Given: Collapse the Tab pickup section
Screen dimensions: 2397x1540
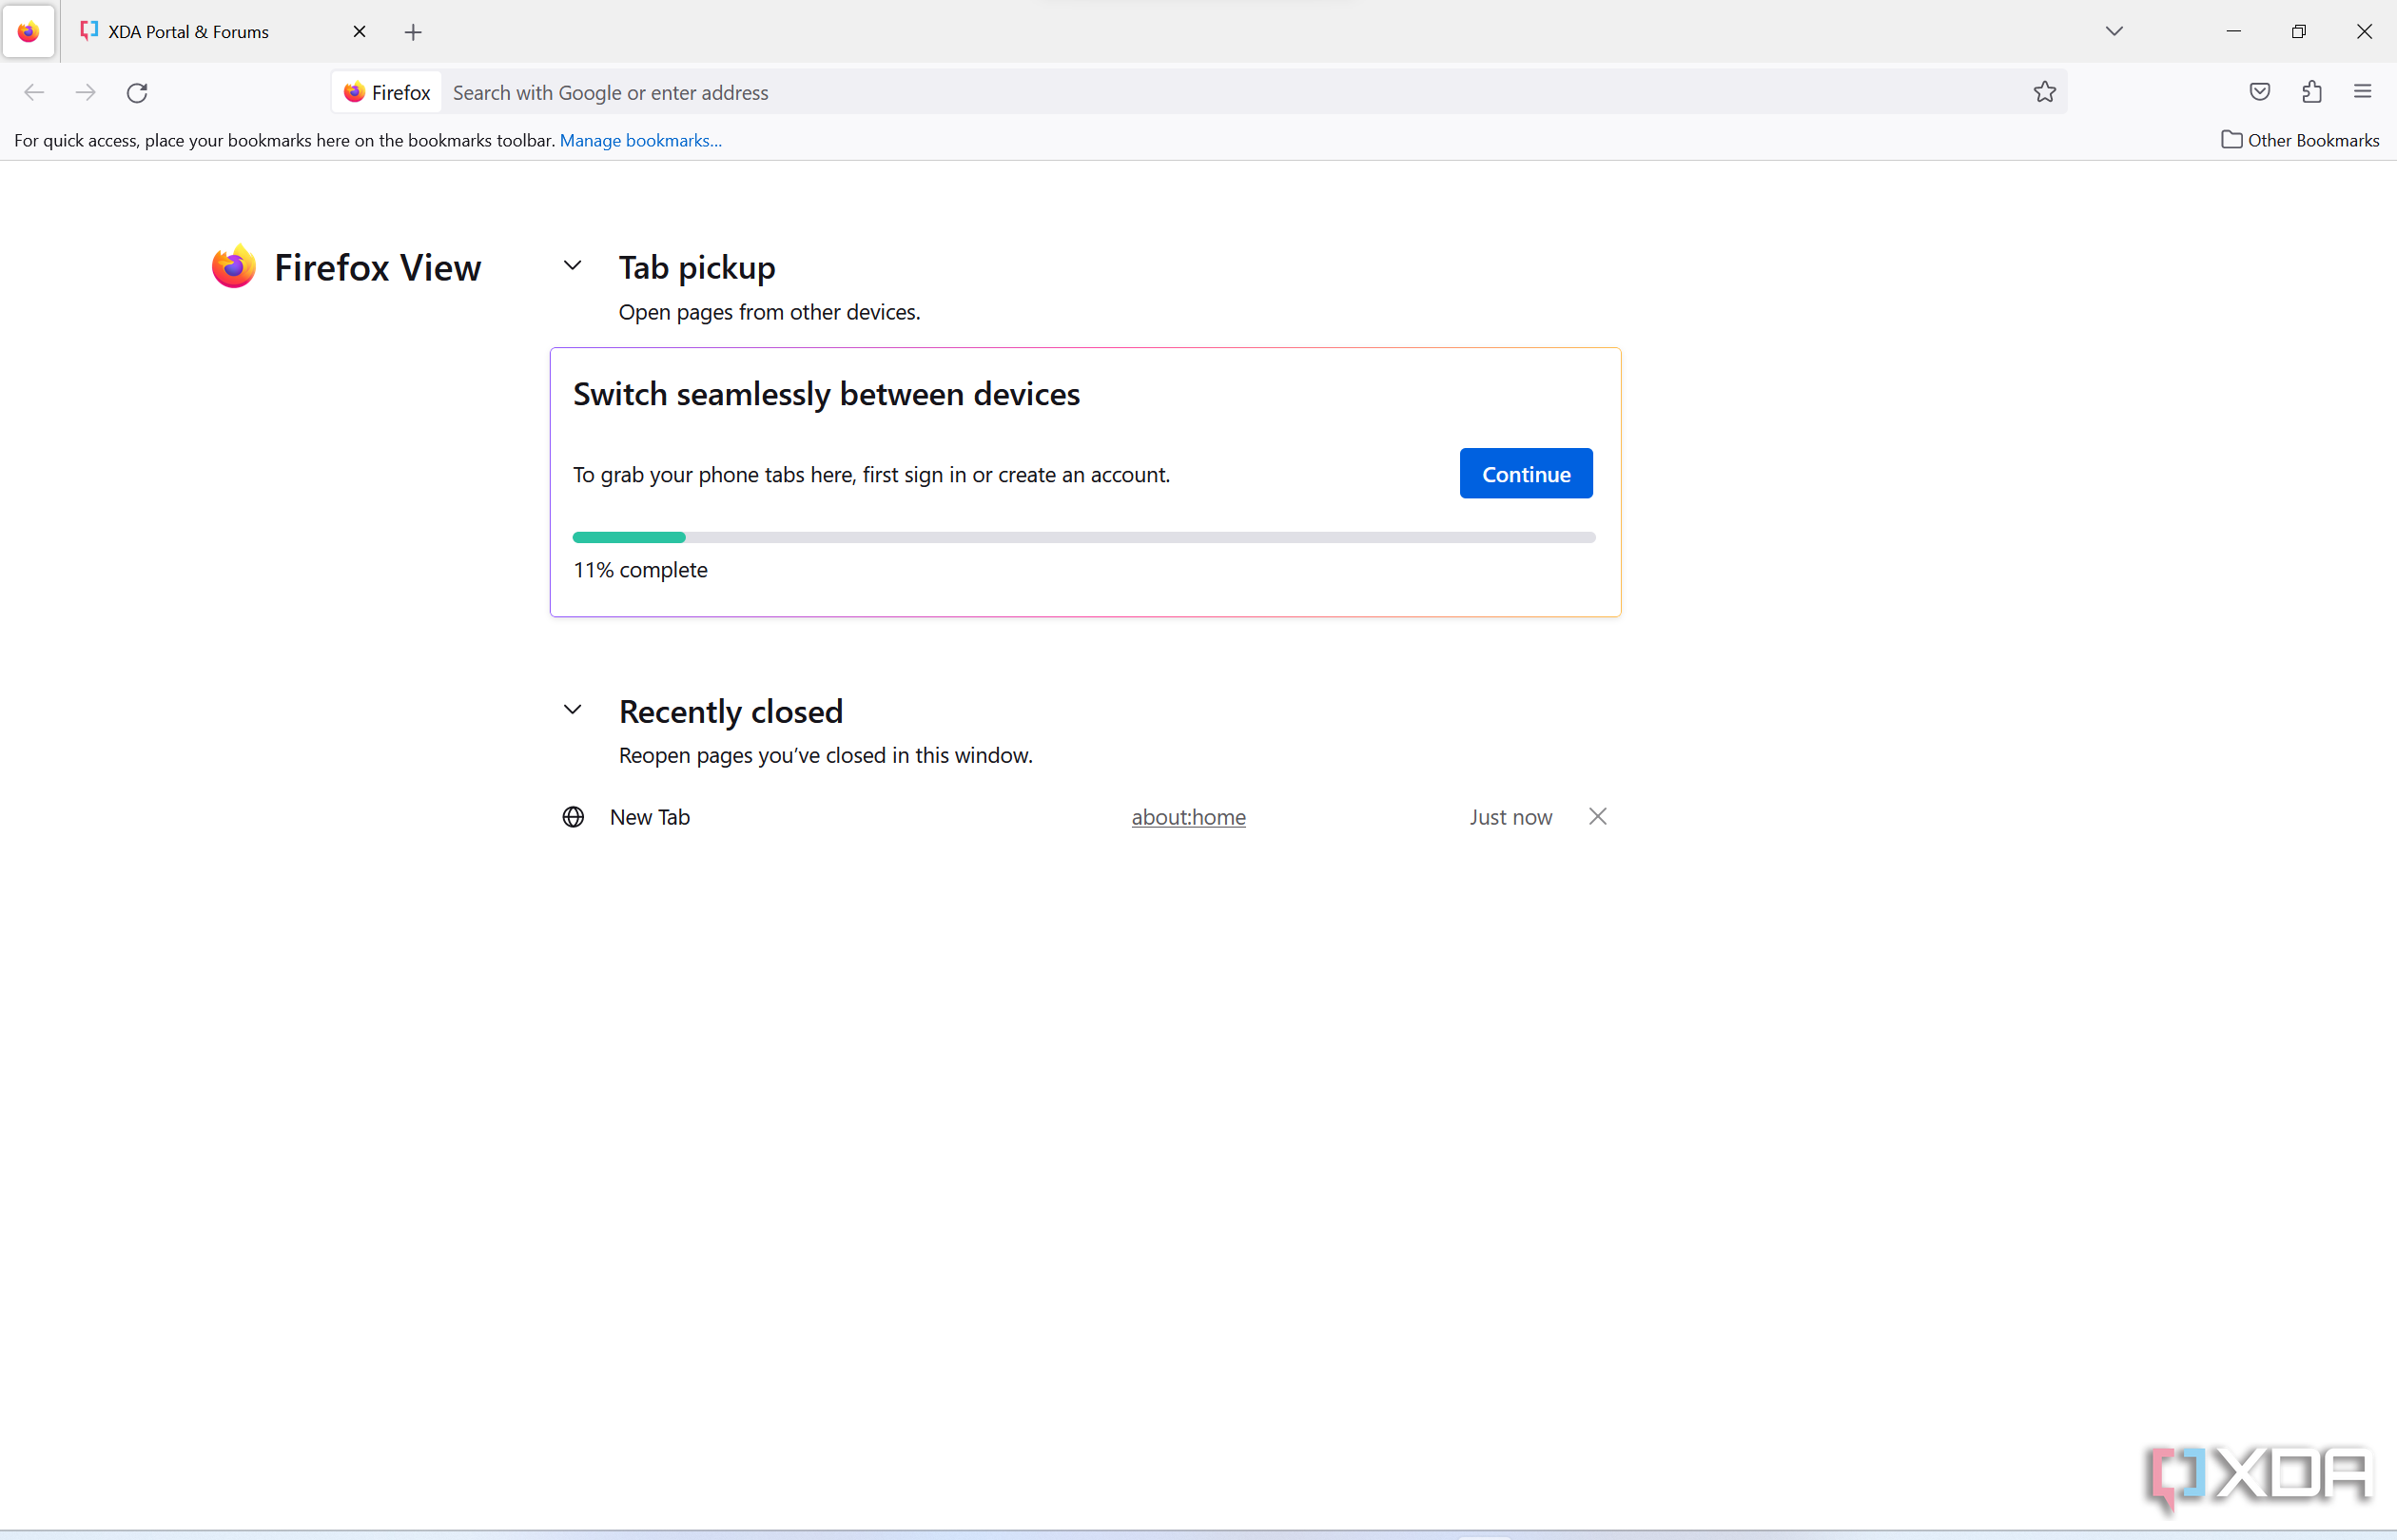Looking at the screenshot, I should [573, 266].
